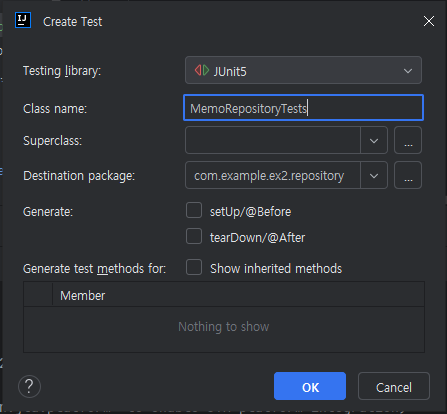Click the IntelliJ IDEA logo in title bar
Screen dimensions: 447x414
coord(23,20)
